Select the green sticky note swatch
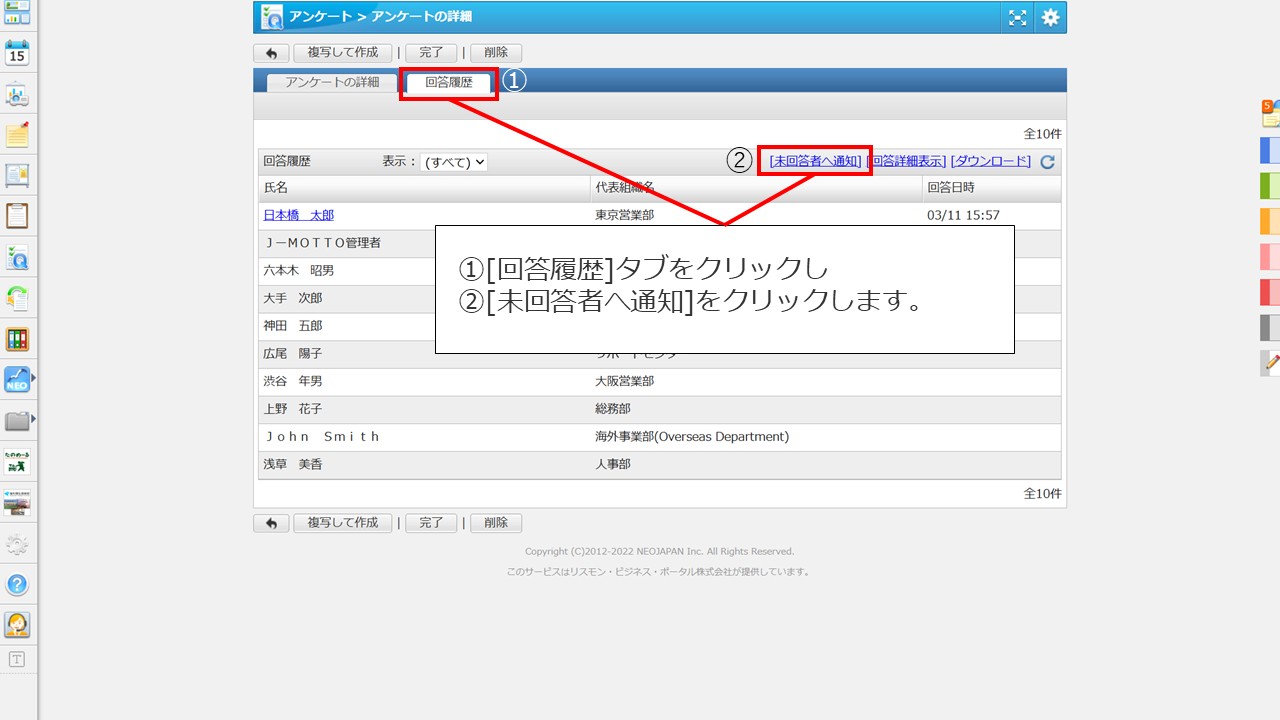This screenshot has width=1280, height=720. [x=1270, y=186]
